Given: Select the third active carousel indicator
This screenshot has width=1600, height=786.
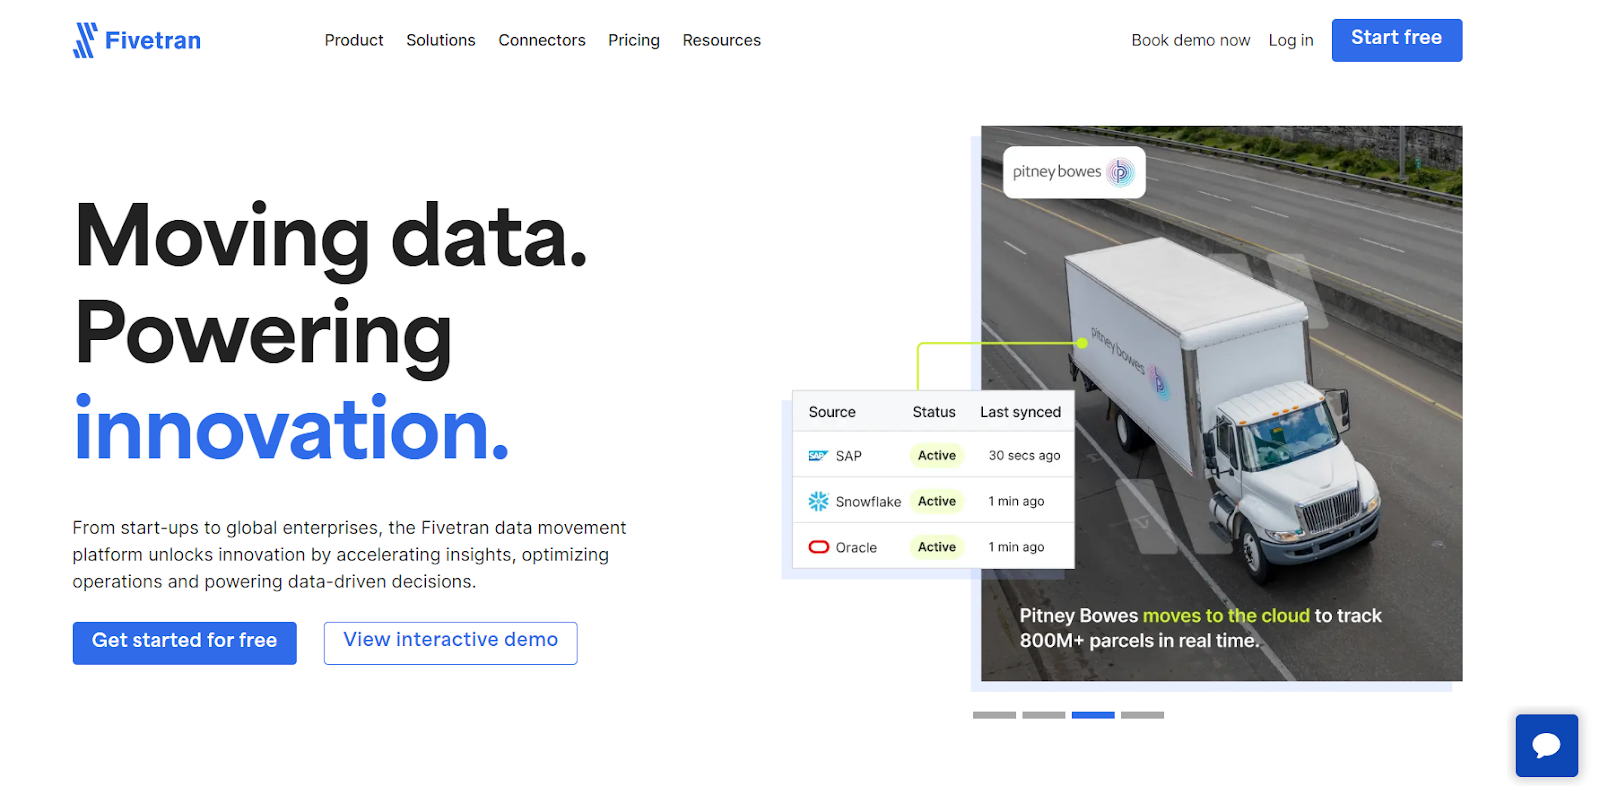Looking at the screenshot, I should (1093, 715).
